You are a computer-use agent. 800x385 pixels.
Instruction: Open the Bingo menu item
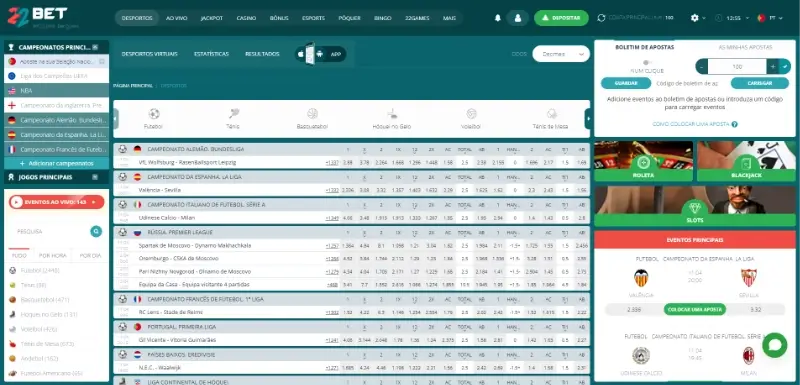coord(383,18)
